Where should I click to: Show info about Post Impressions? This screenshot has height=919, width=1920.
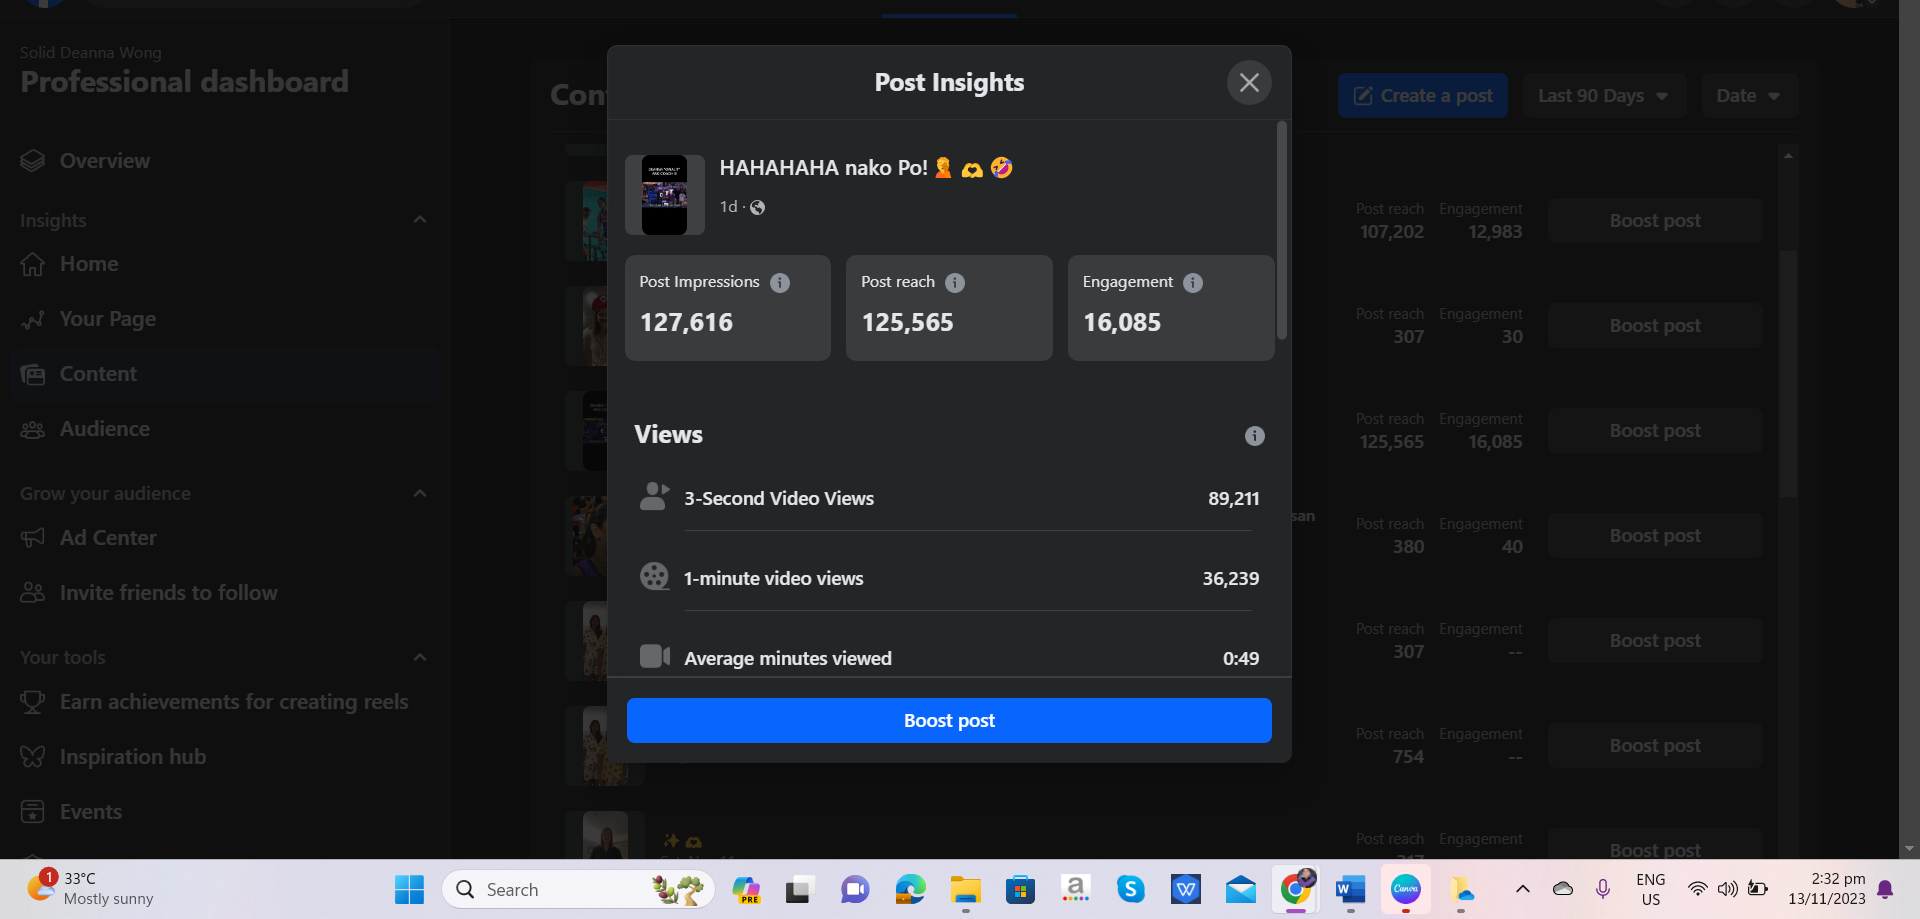coord(780,283)
